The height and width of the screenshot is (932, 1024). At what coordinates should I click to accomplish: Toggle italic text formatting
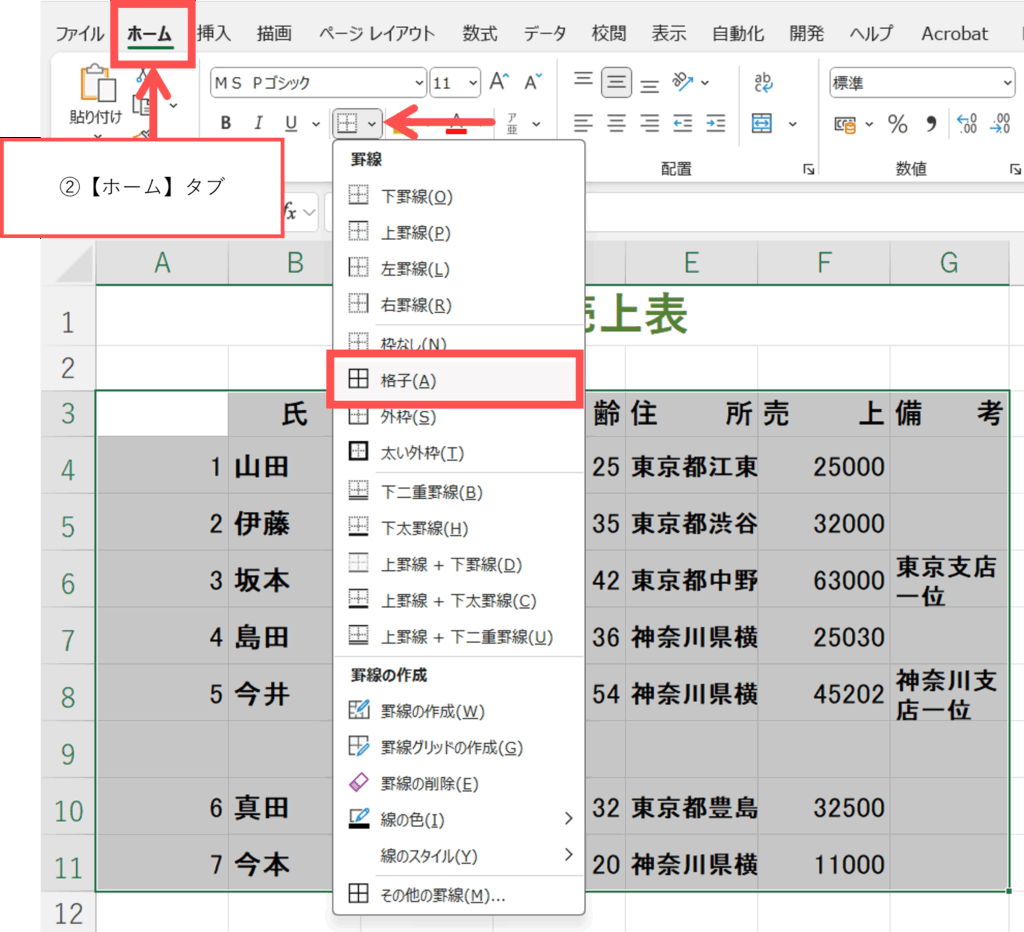pos(258,123)
